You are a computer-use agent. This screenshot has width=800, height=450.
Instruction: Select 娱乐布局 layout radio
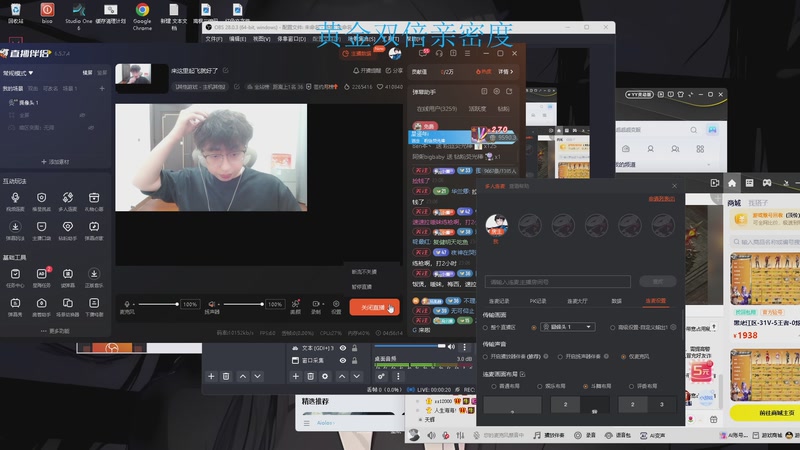(x=540, y=386)
